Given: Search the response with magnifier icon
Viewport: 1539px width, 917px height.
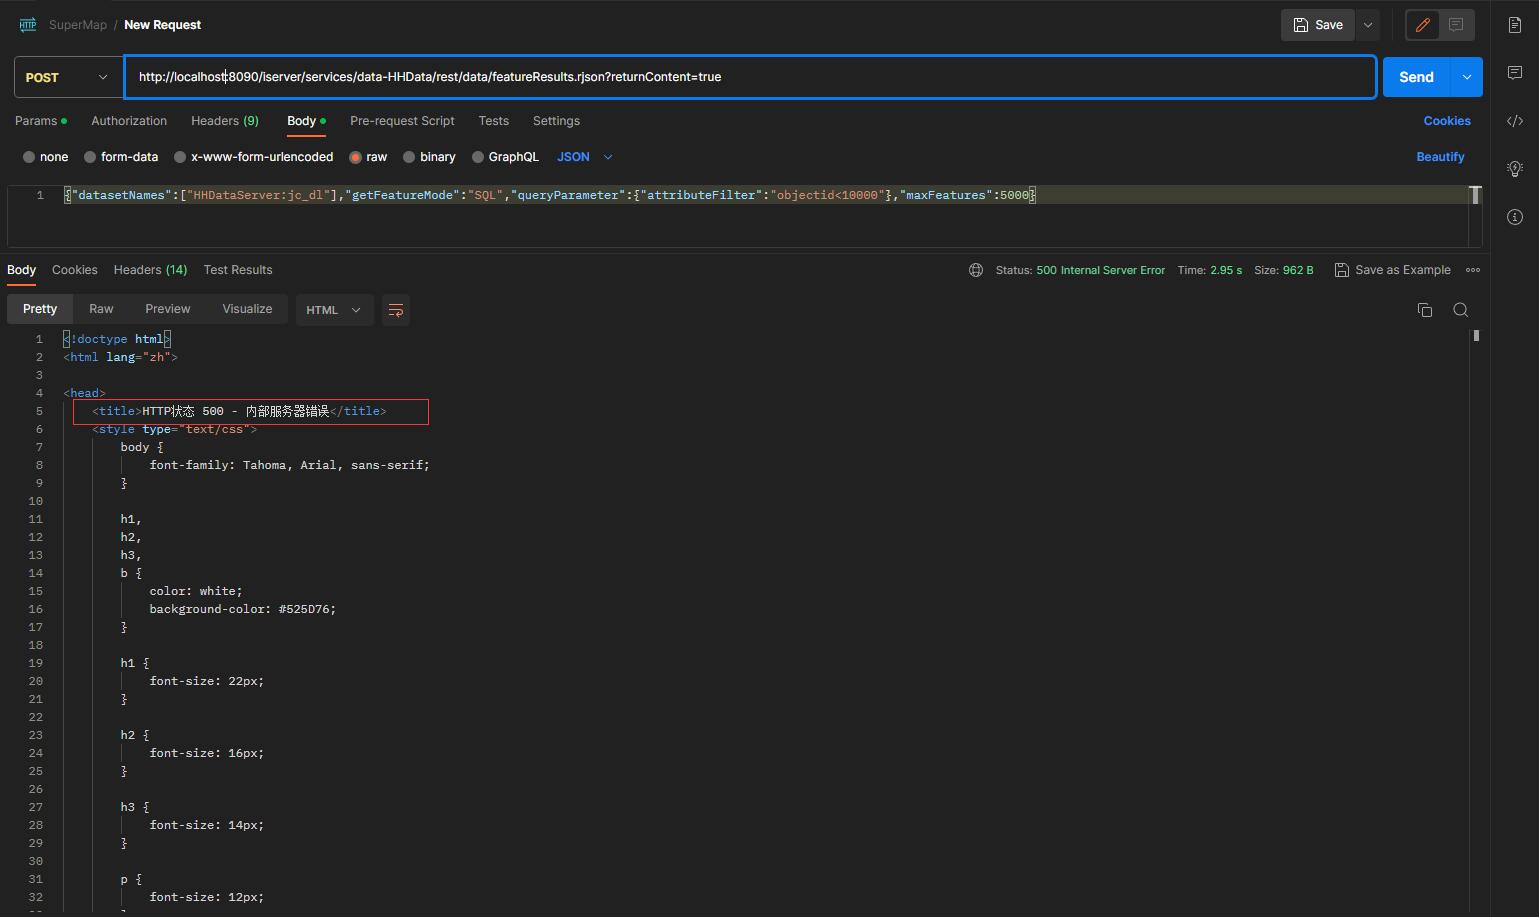Looking at the screenshot, I should click(1461, 310).
